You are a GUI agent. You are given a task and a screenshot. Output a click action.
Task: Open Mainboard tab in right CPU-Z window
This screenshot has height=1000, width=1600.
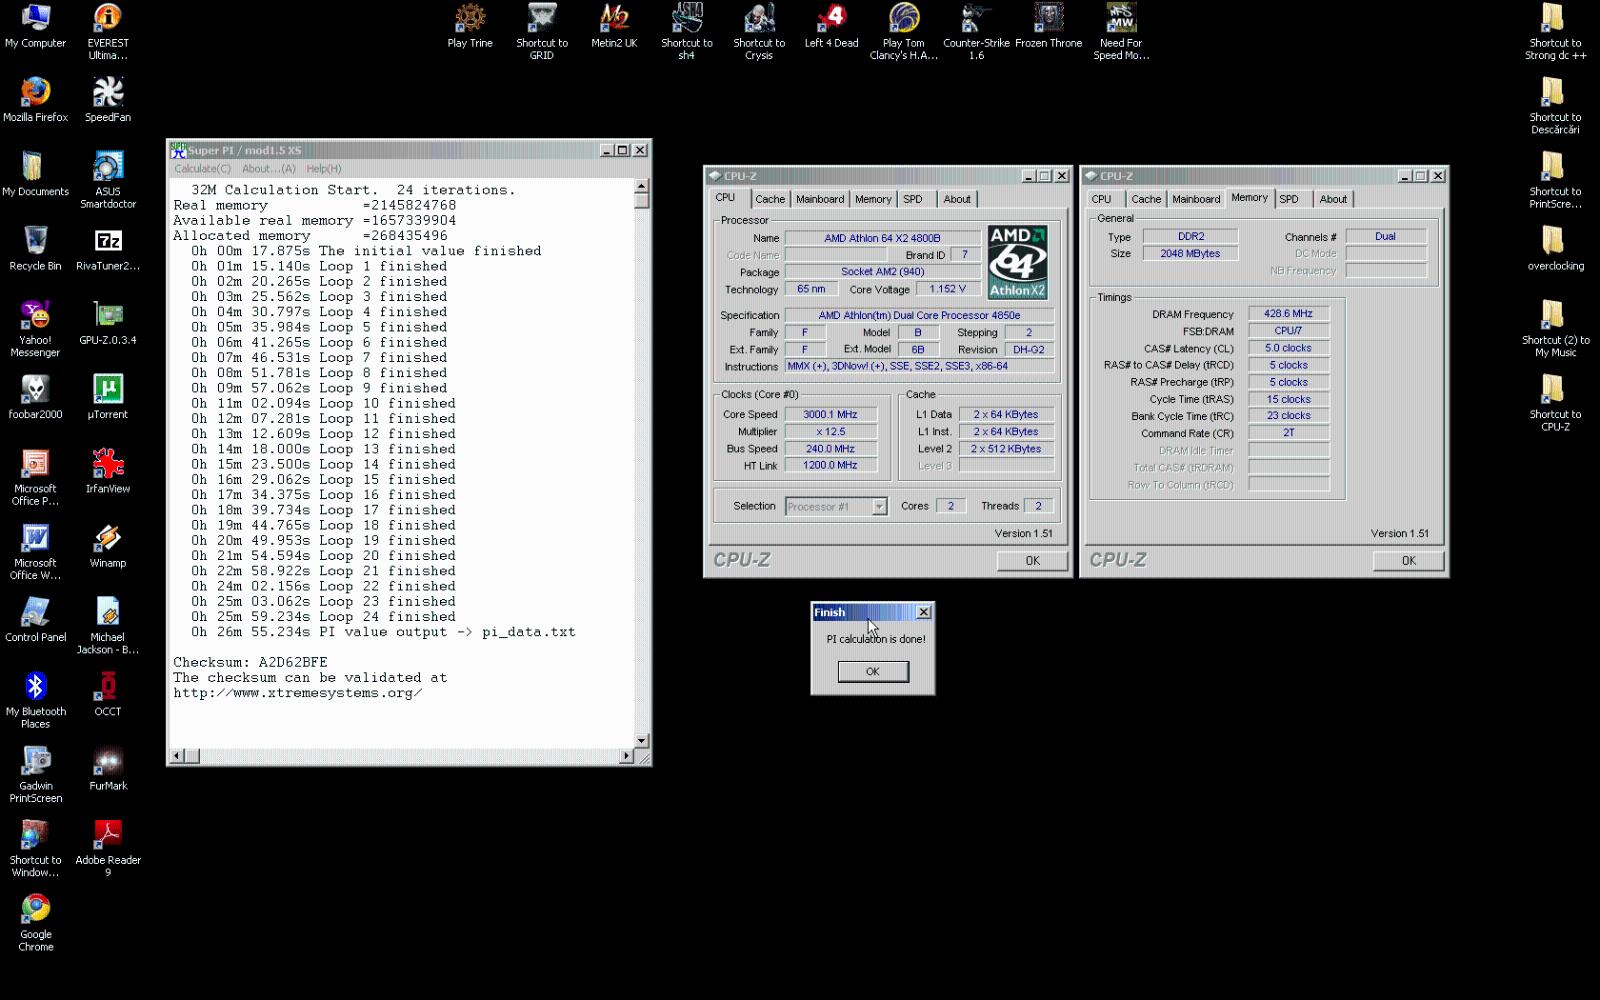pyautogui.click(x=1196, y=199)
